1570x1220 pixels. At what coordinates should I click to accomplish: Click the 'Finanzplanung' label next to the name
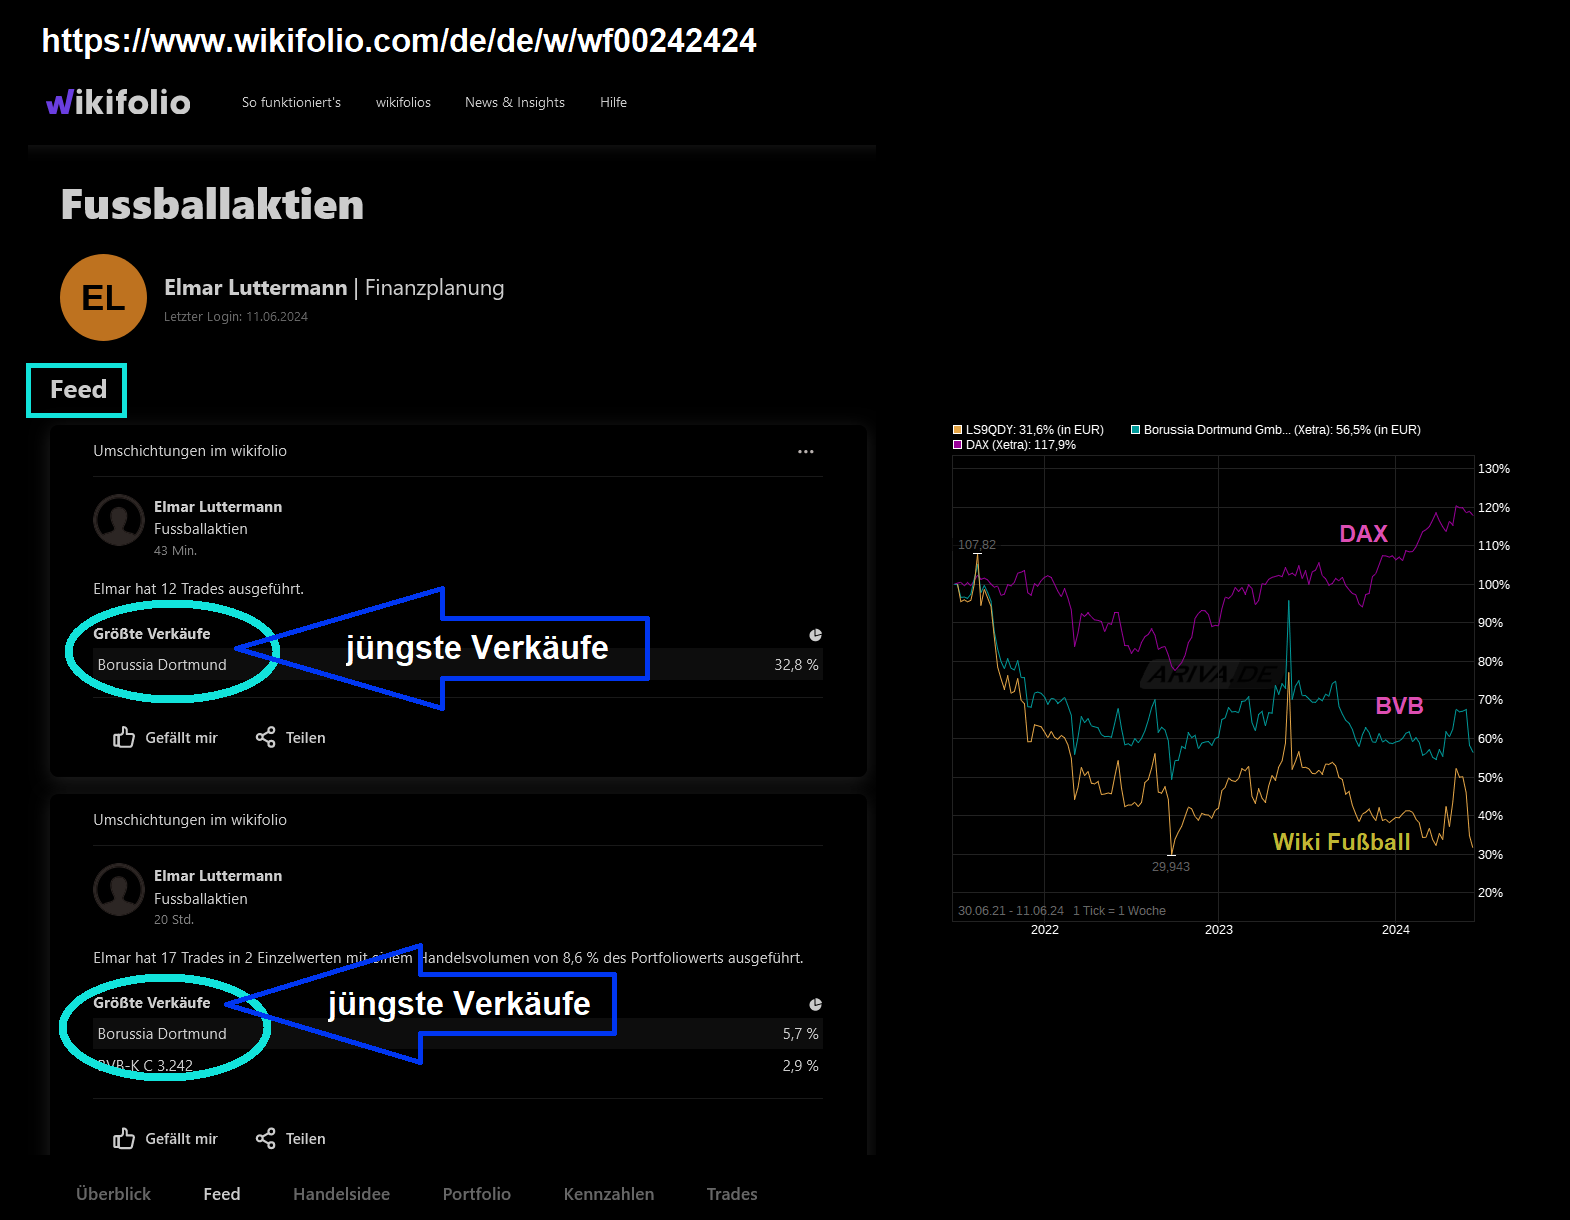(x=435, y=288)
